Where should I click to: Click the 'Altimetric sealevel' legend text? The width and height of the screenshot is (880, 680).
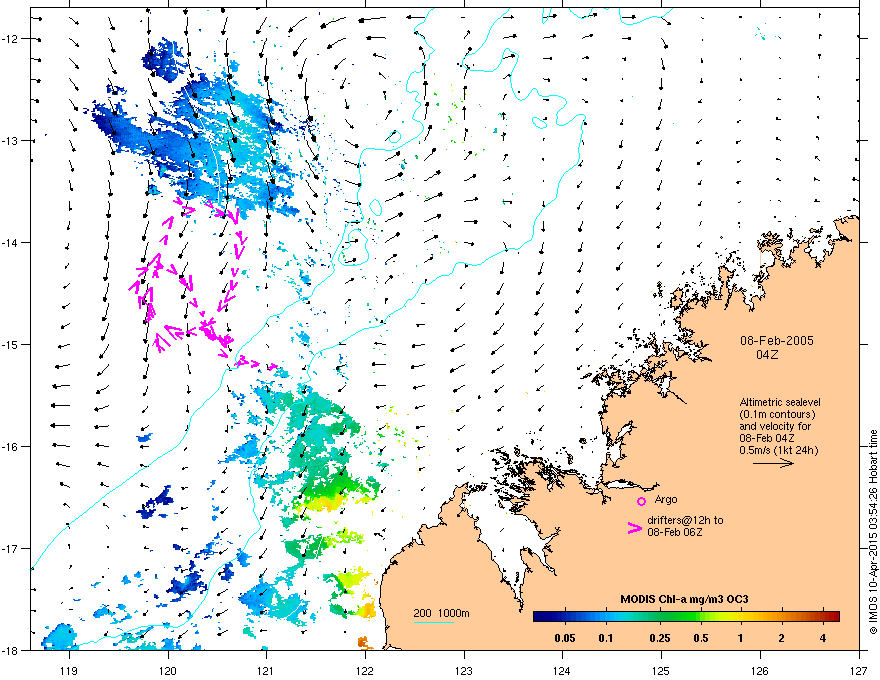[780, 402]
